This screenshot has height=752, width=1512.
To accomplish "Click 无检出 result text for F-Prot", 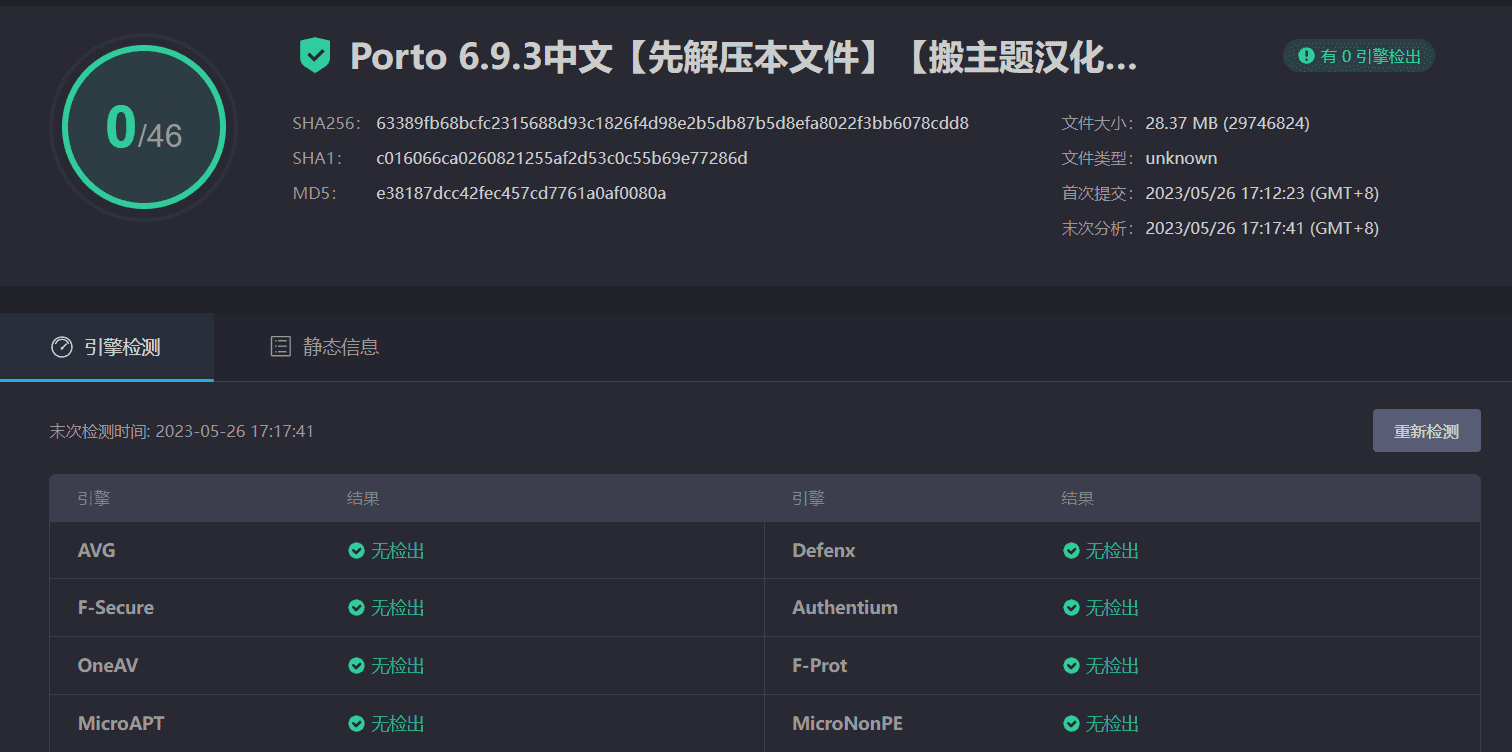I will (x=1113, y=666).
